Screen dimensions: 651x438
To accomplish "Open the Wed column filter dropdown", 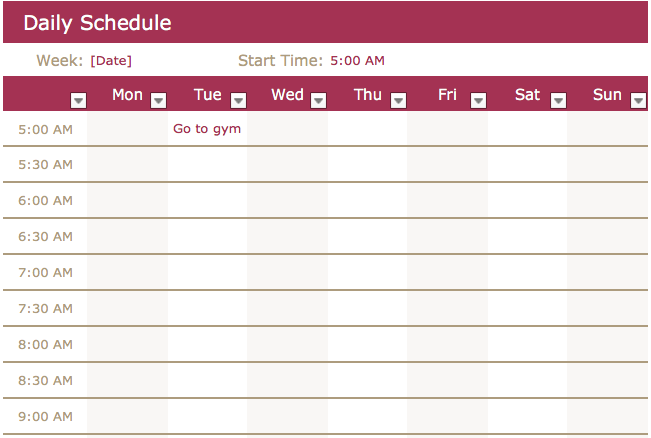I will (x=318, y=100).
